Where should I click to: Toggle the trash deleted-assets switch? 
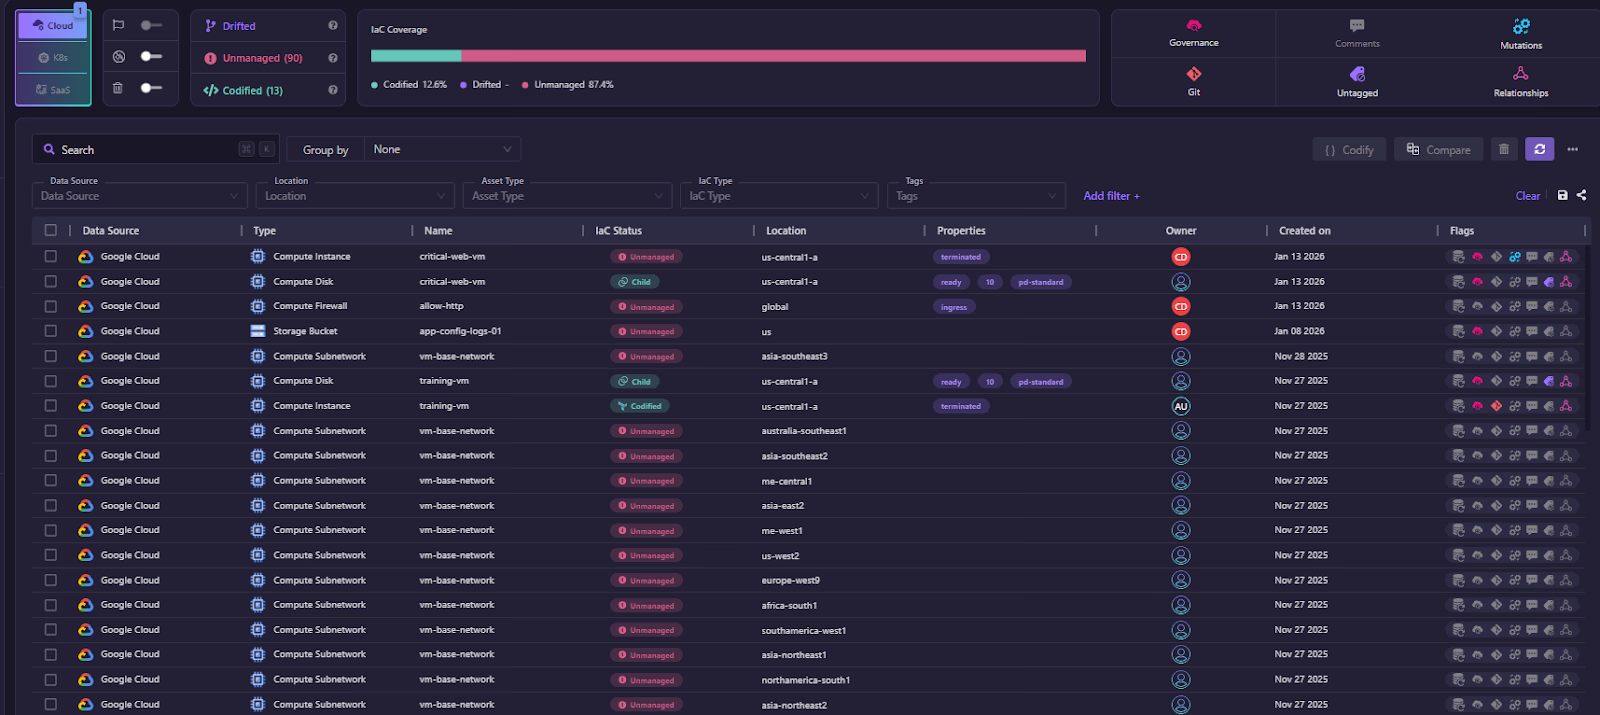pos(151,88)
